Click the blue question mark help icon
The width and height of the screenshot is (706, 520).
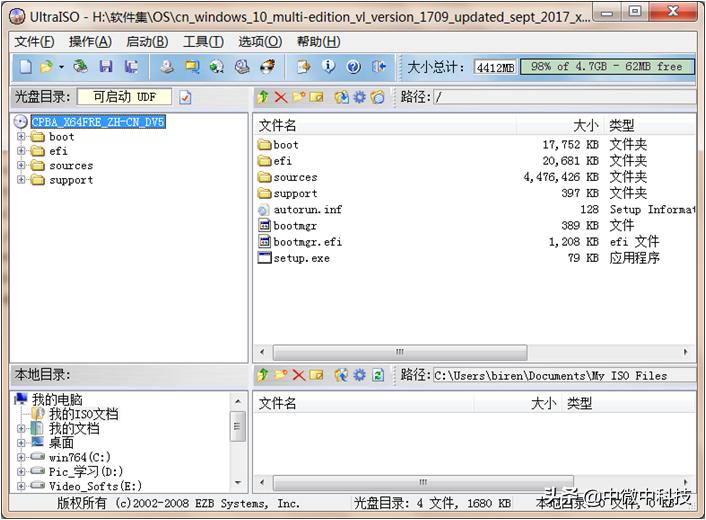click(x=353, y=67)
